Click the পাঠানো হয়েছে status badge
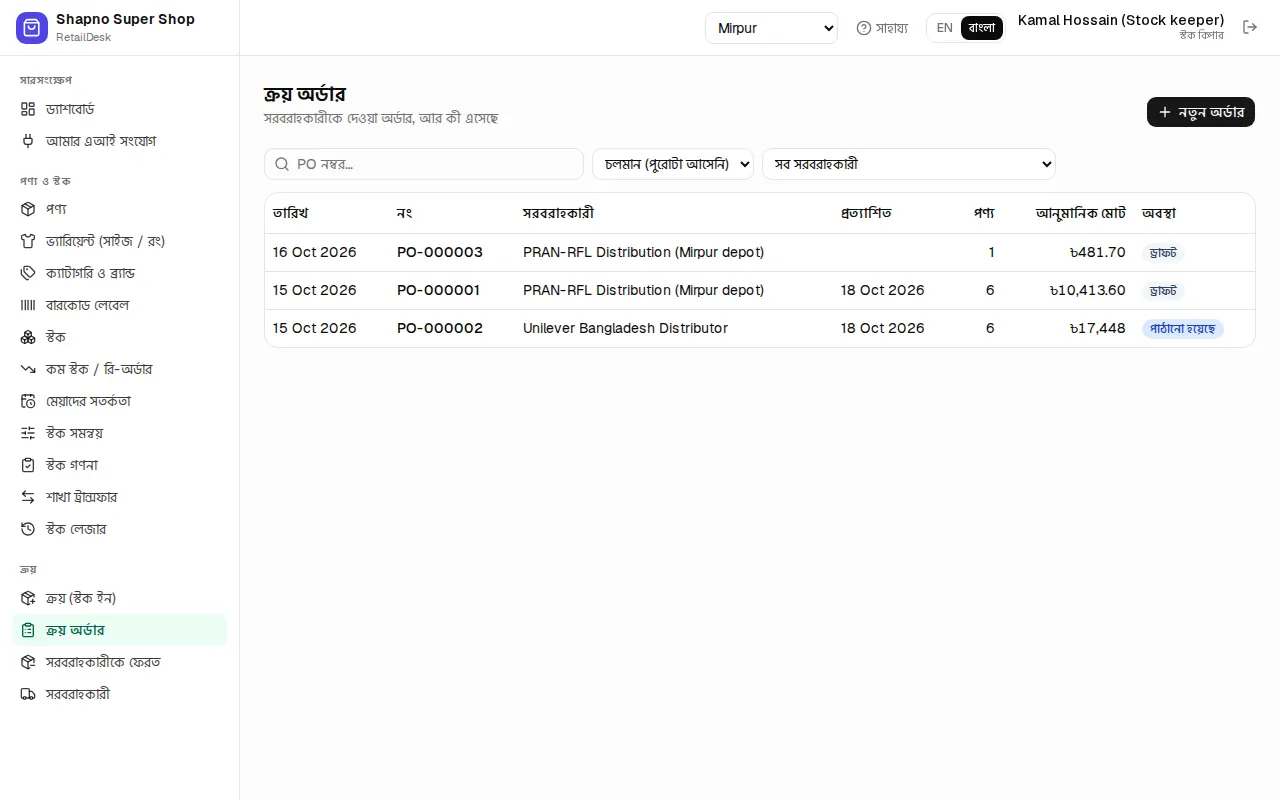1280x800 pixels. click(x=1183, y=329)
